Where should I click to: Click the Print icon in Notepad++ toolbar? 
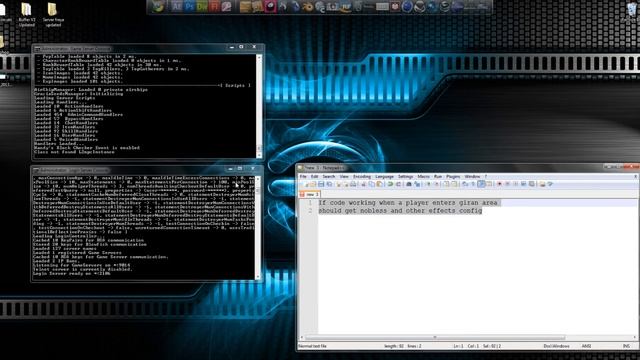tap(353, 184)
